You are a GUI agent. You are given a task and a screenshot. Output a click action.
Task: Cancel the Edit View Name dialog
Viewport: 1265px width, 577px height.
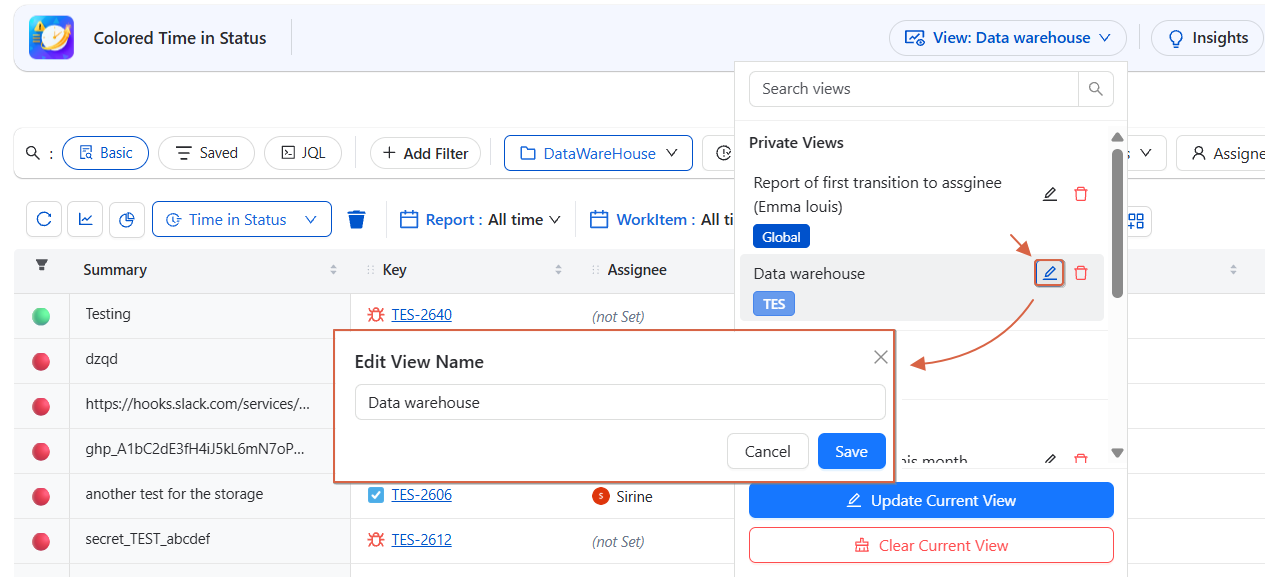click(768, 451)
